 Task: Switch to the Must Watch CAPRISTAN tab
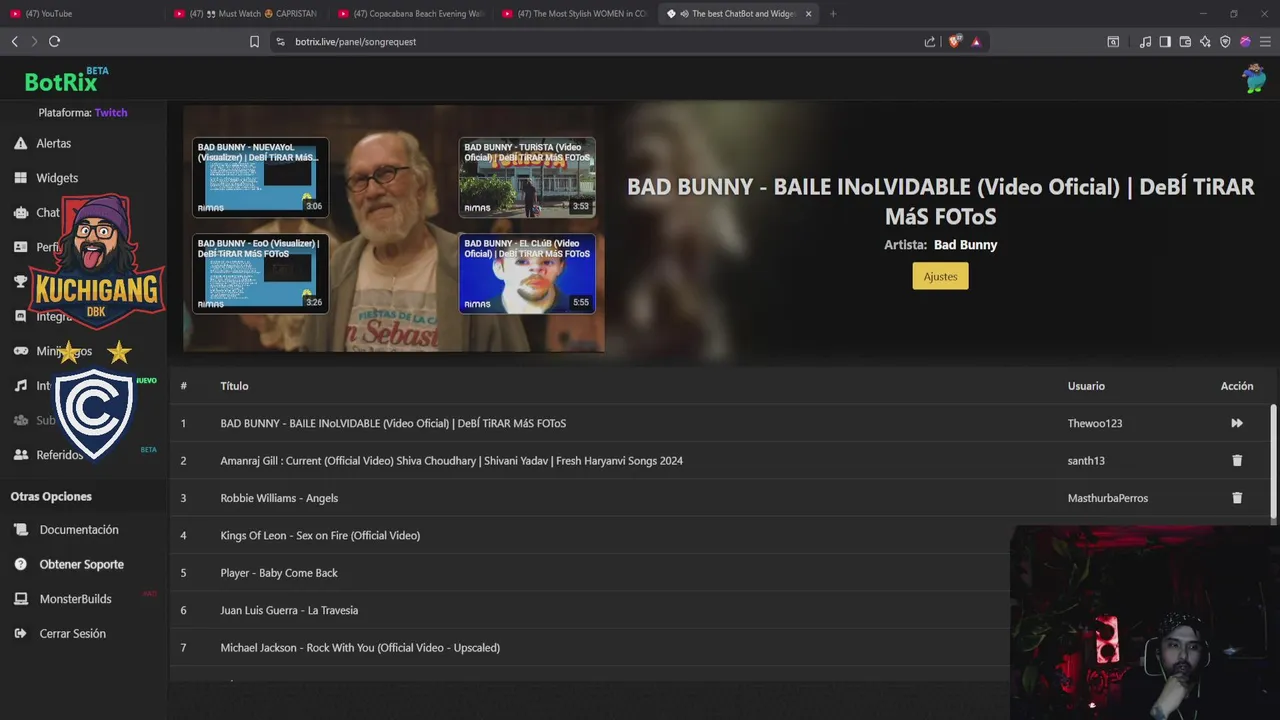(245, 13)
